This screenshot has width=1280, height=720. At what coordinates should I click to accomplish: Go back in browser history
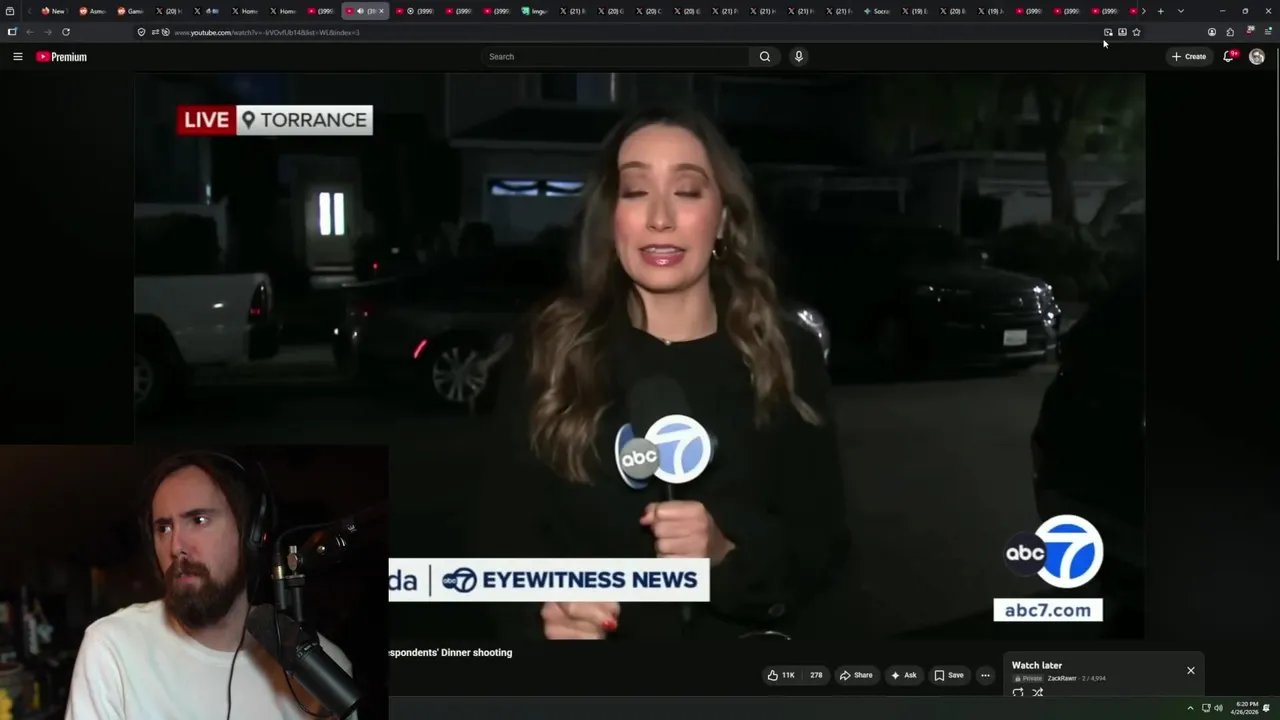pyautogui.click(x=29, y=32)
